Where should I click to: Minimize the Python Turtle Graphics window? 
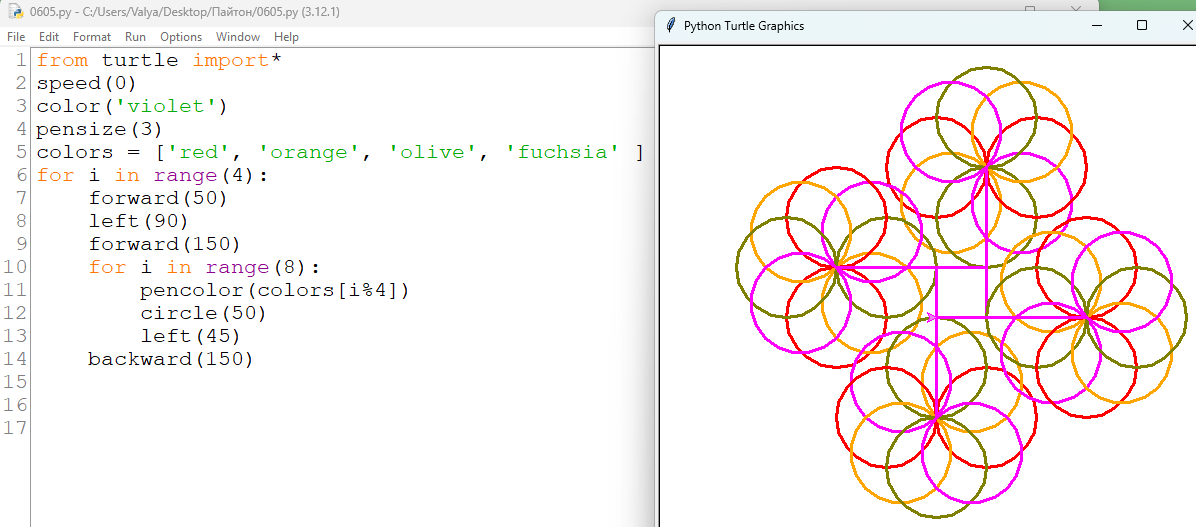click(x=1097, y=25)
